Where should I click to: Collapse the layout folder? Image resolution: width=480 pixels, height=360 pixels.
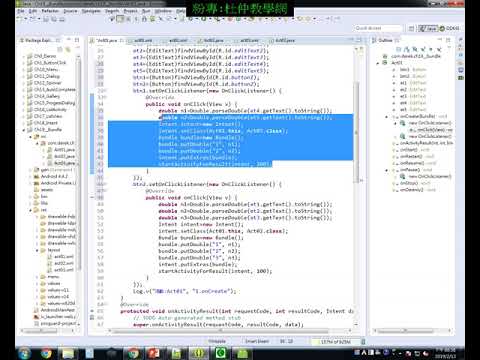tap(37, 250)
